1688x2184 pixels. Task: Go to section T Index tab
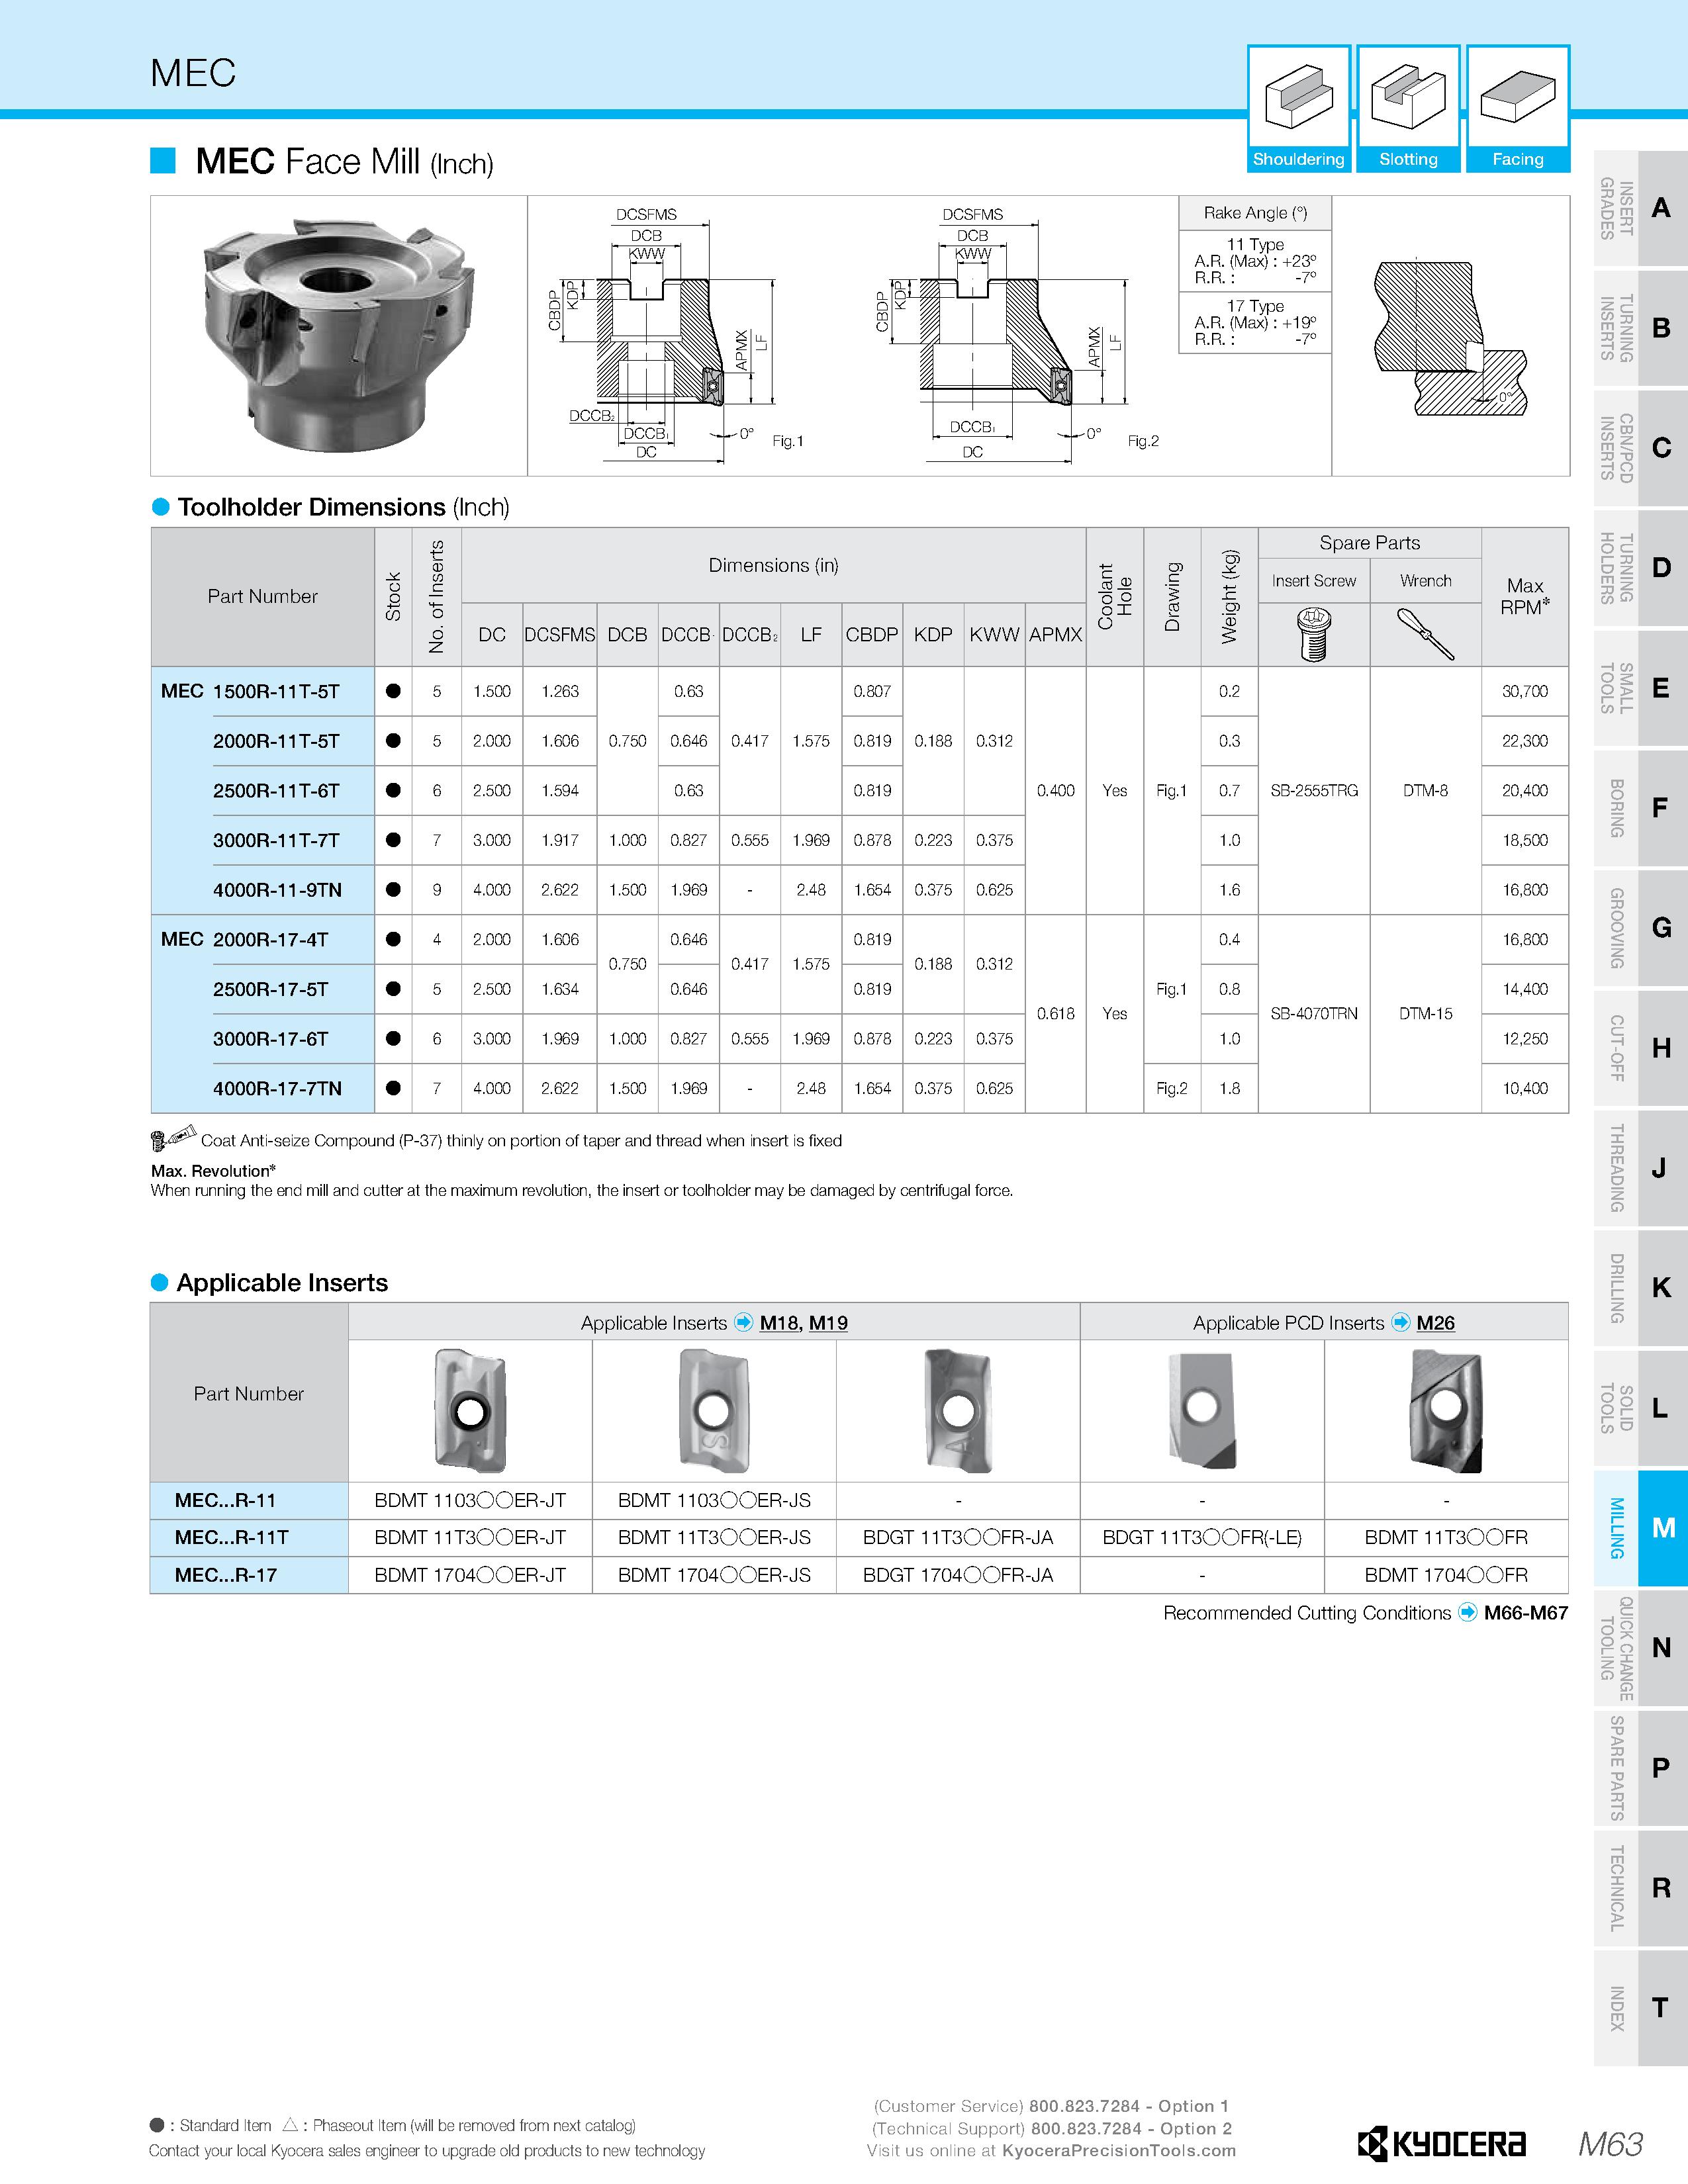pyautogui.click(x=1640, y=2008)
